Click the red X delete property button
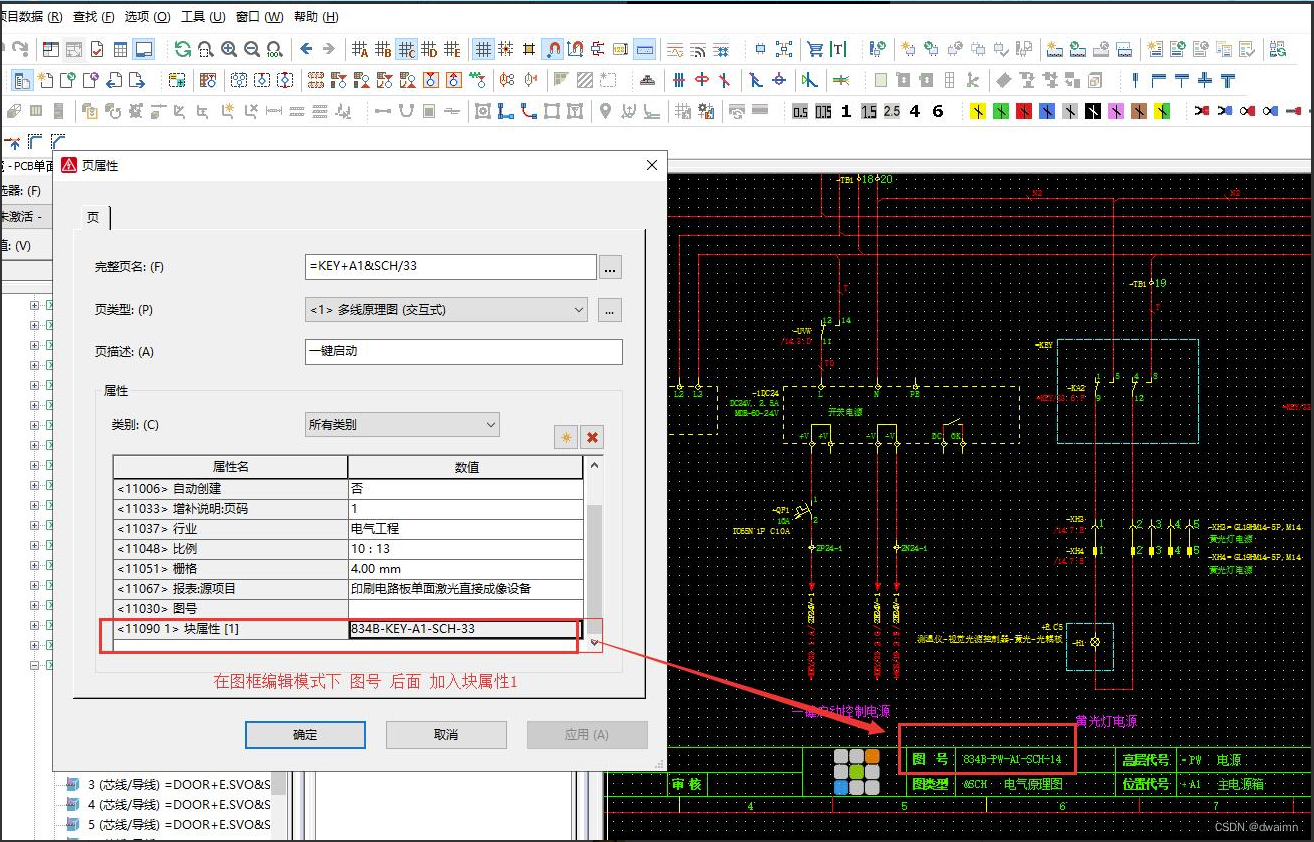Image resolution: width=1314 pixels, height=842 pixels. click(592, 437)
